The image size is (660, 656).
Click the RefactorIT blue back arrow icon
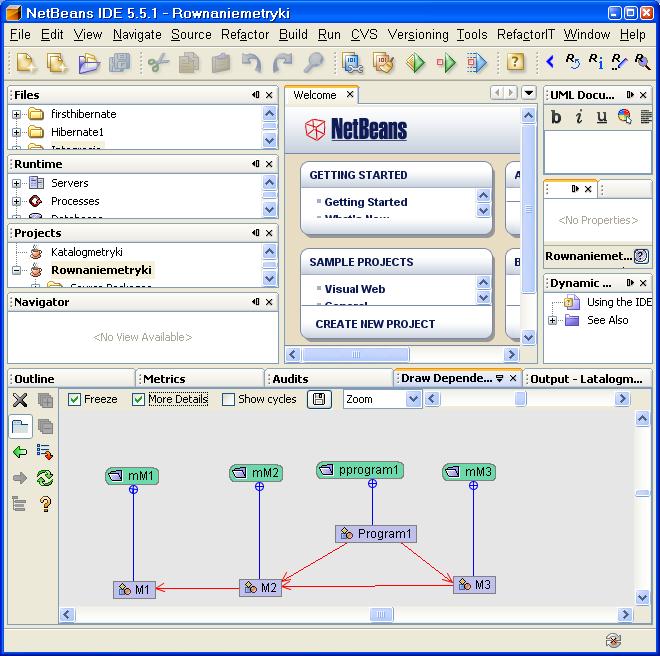point(550,61)
